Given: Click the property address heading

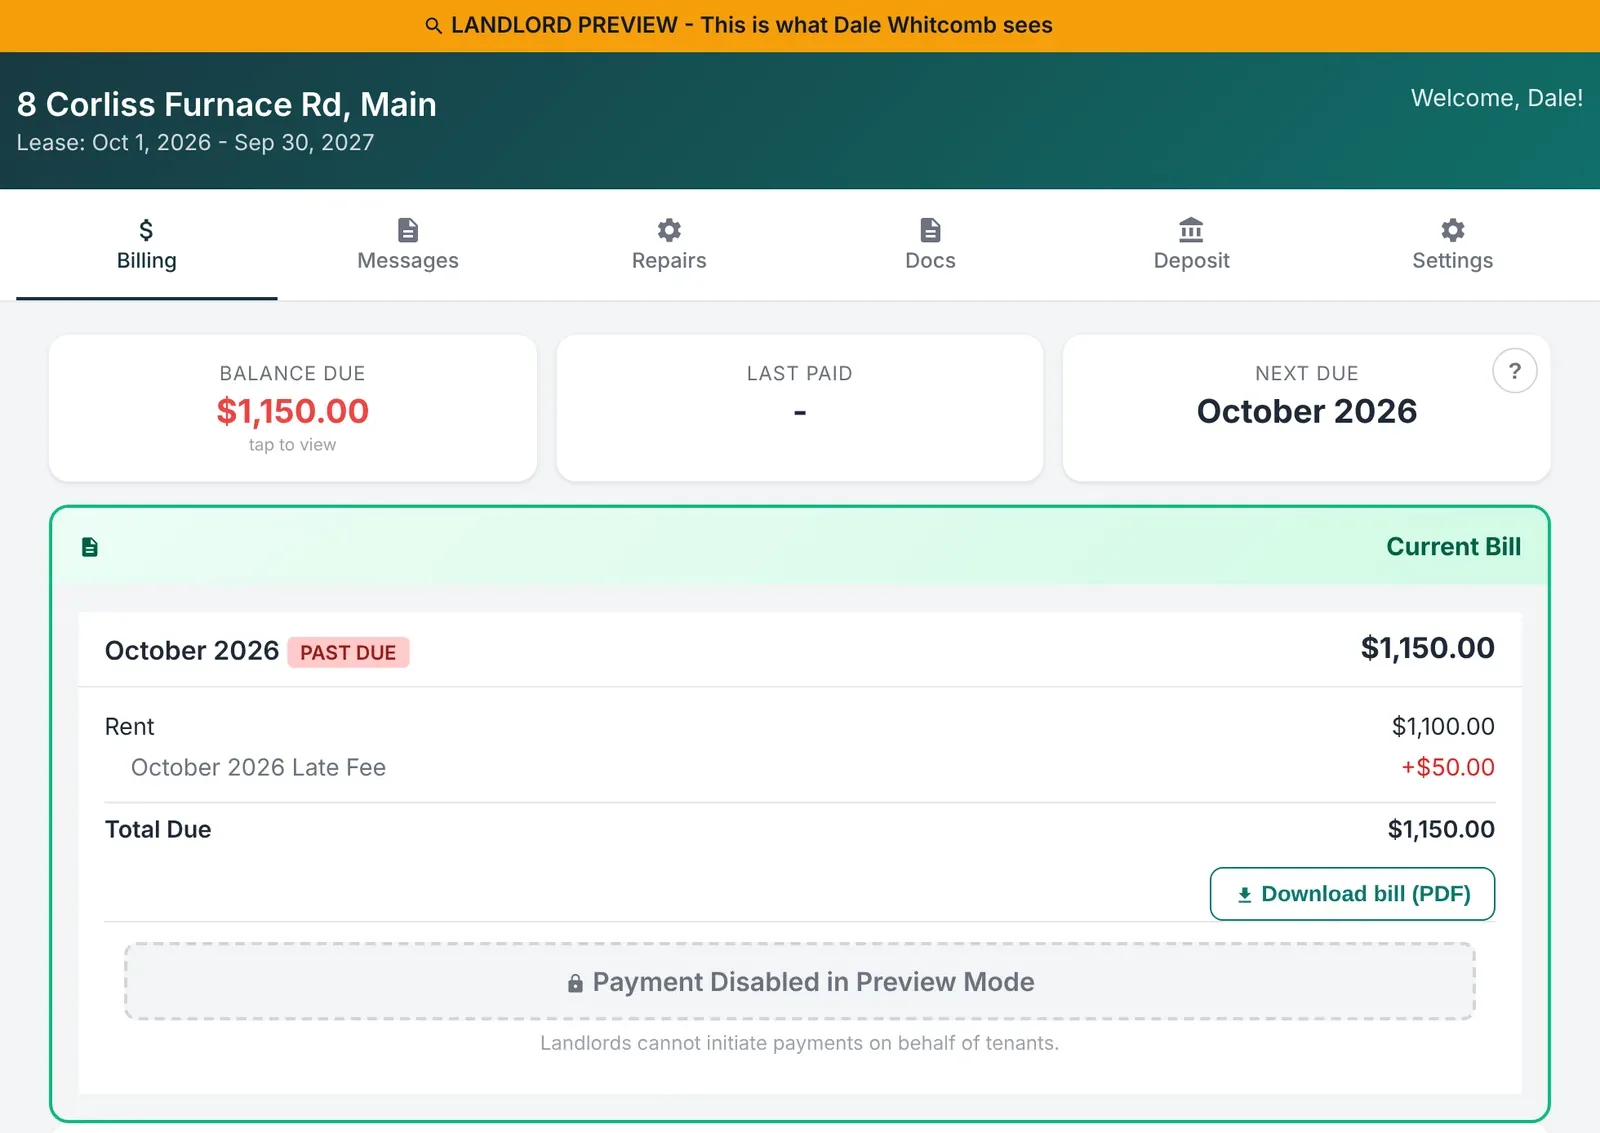Looking at the screenshot, I should click(227, 104).
